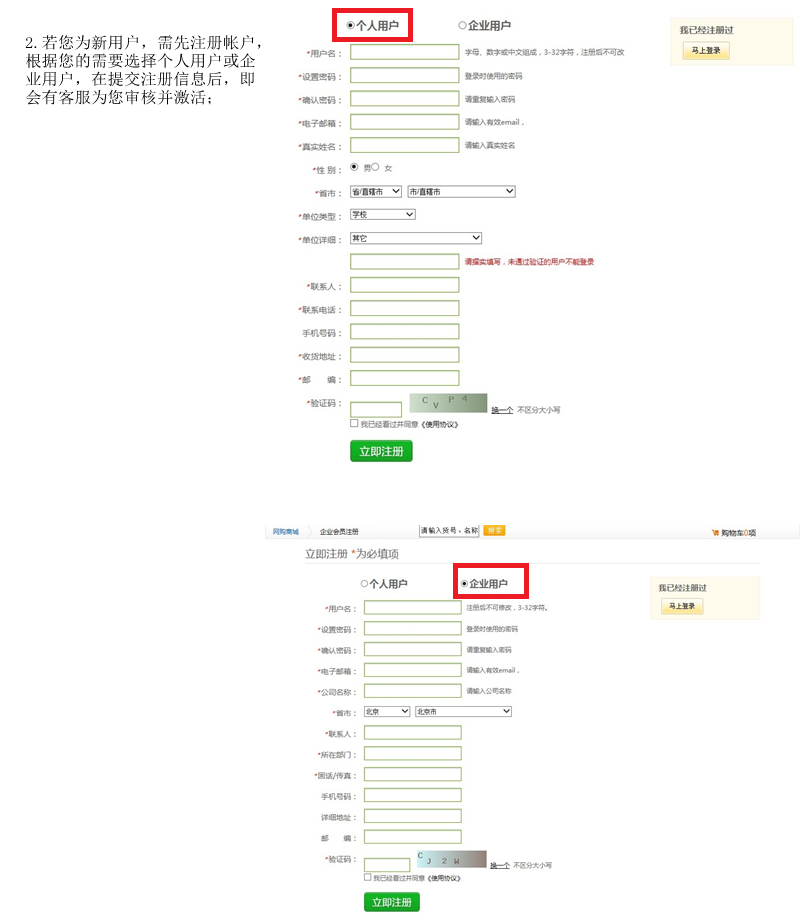Open the 单位类型 dropdown showing 学校
This screenshot has height=924, width=800.
382,215
